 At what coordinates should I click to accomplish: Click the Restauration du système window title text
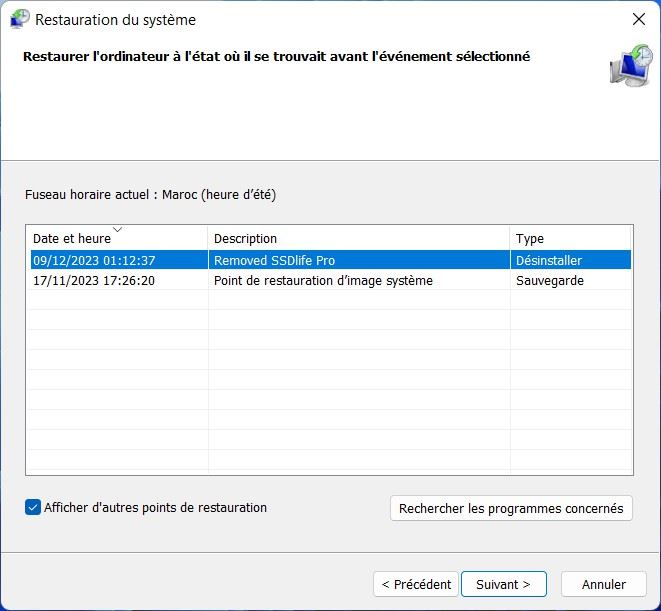(116, 19)
